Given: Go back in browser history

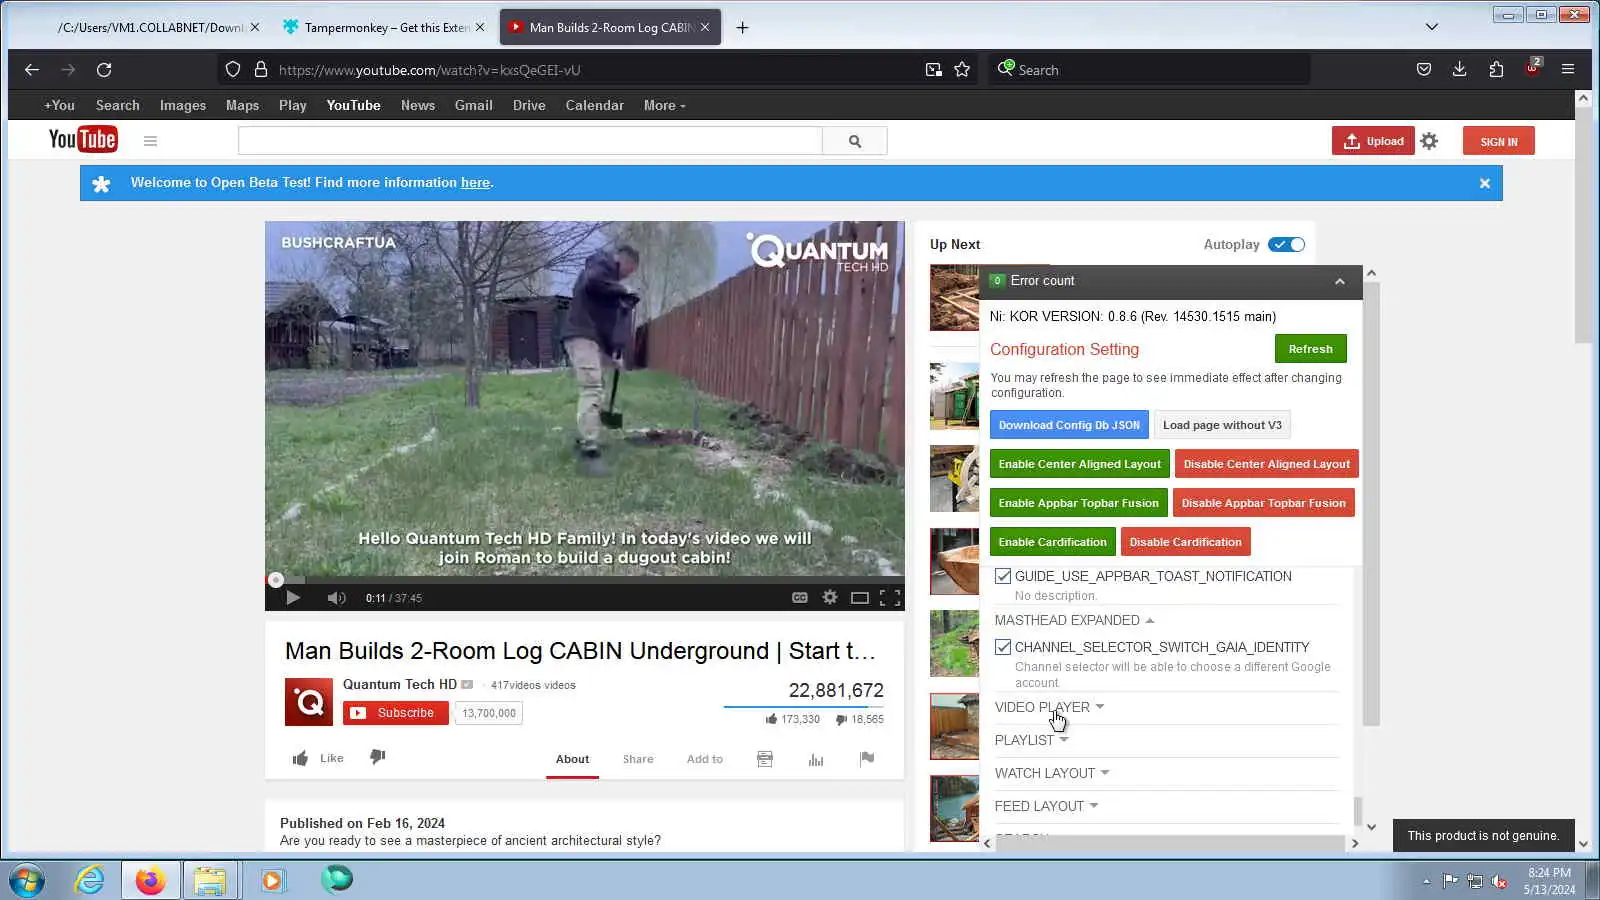Looking at the screenshot, I should point(32,70).
